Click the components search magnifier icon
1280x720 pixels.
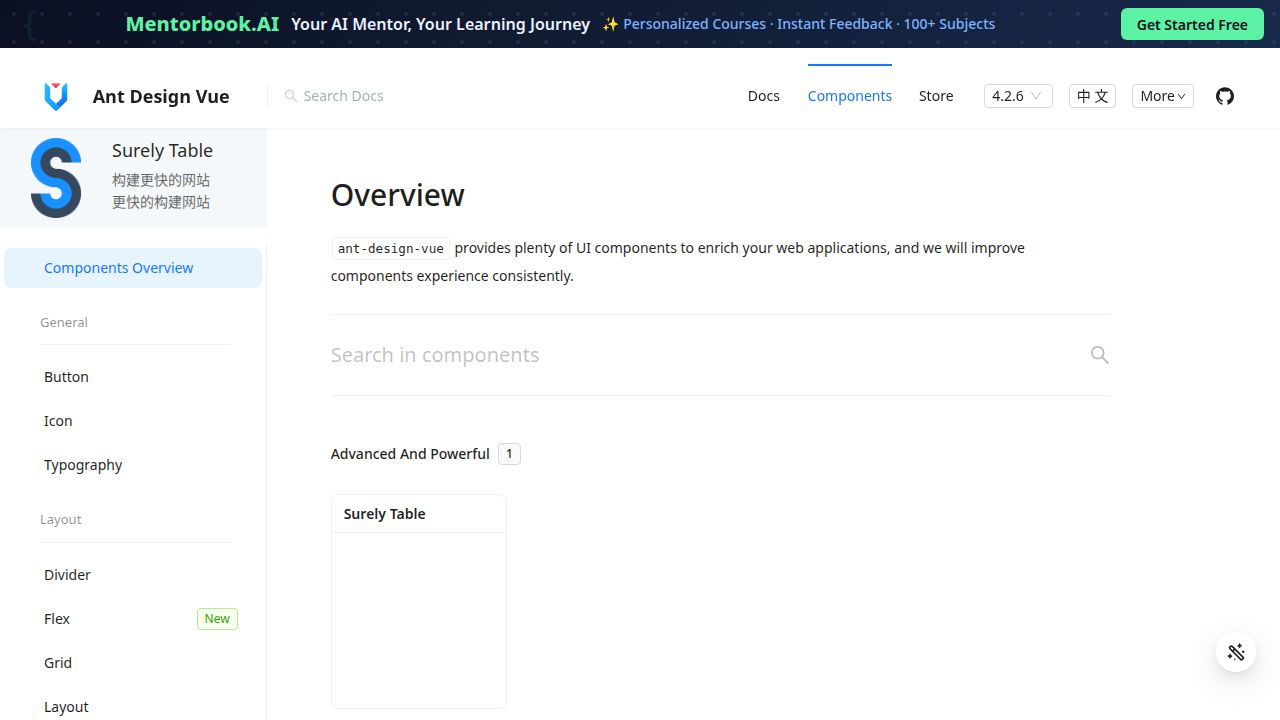(x=1099, y=355)
